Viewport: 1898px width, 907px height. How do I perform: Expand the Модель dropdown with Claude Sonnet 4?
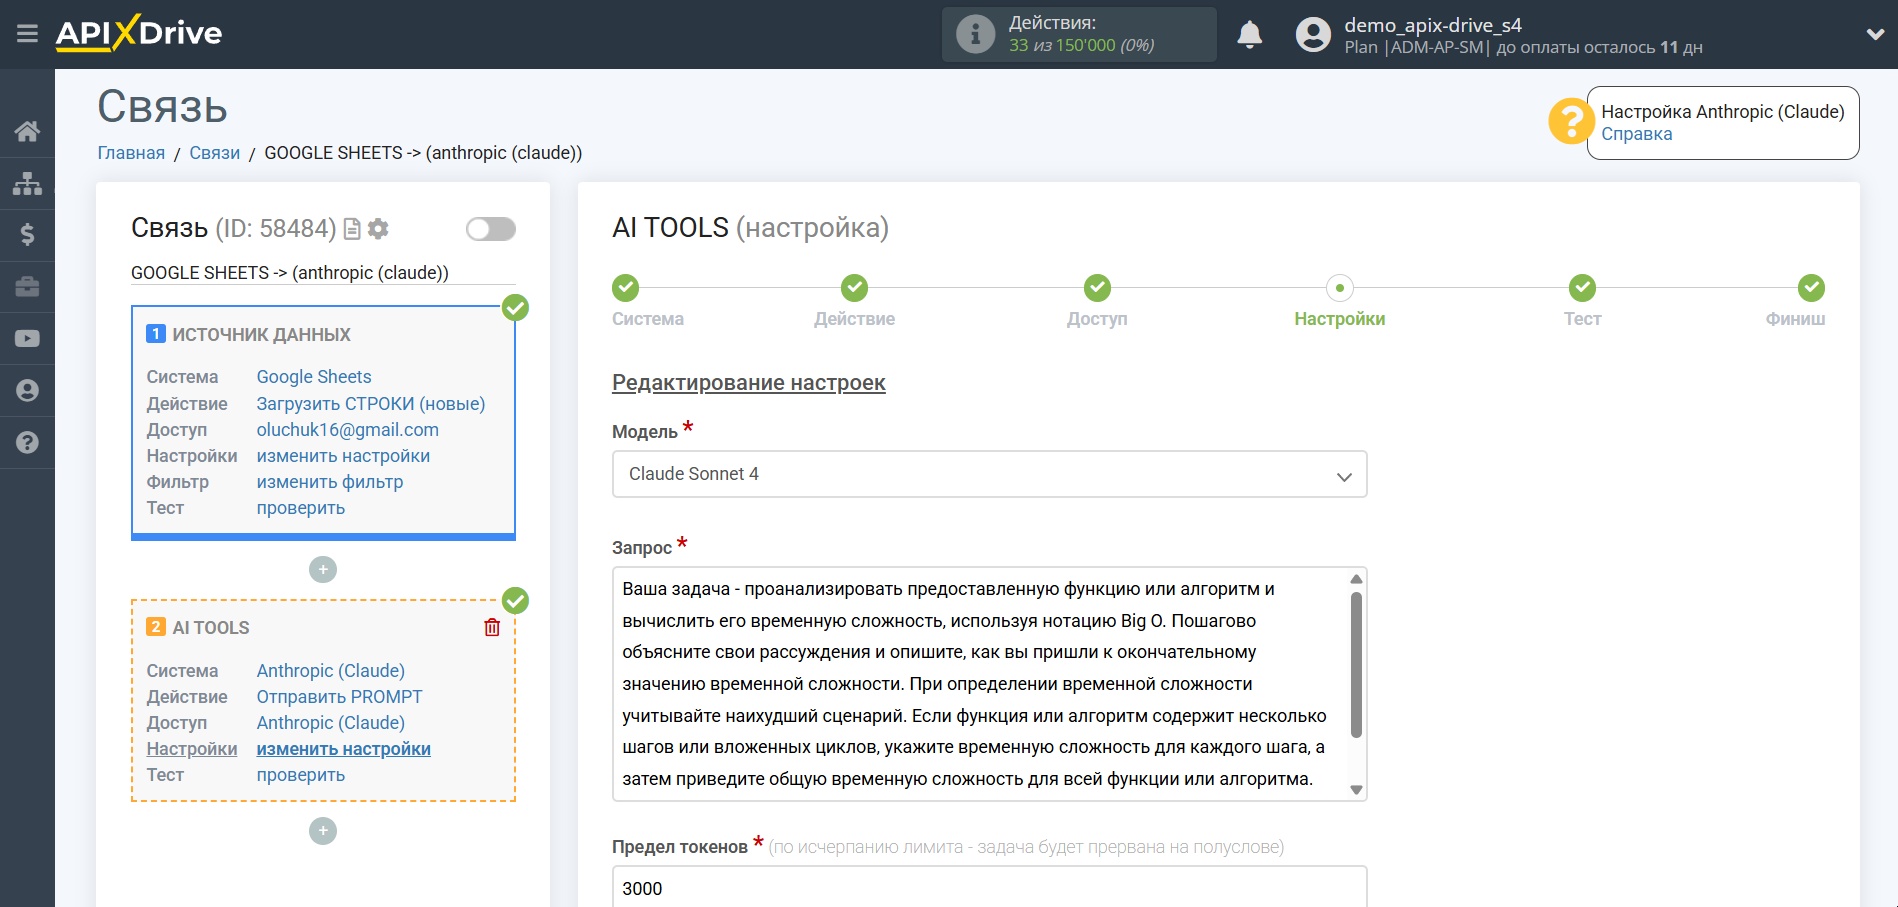click(988, 474)
